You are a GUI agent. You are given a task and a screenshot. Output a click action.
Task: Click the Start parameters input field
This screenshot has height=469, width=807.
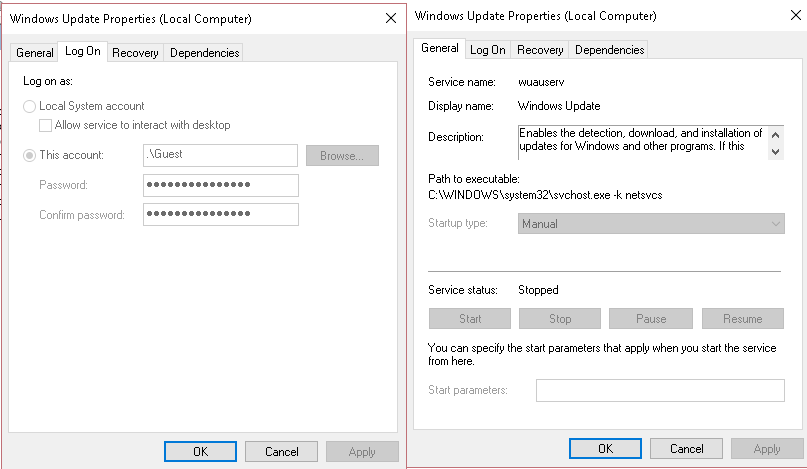point(660,390)
